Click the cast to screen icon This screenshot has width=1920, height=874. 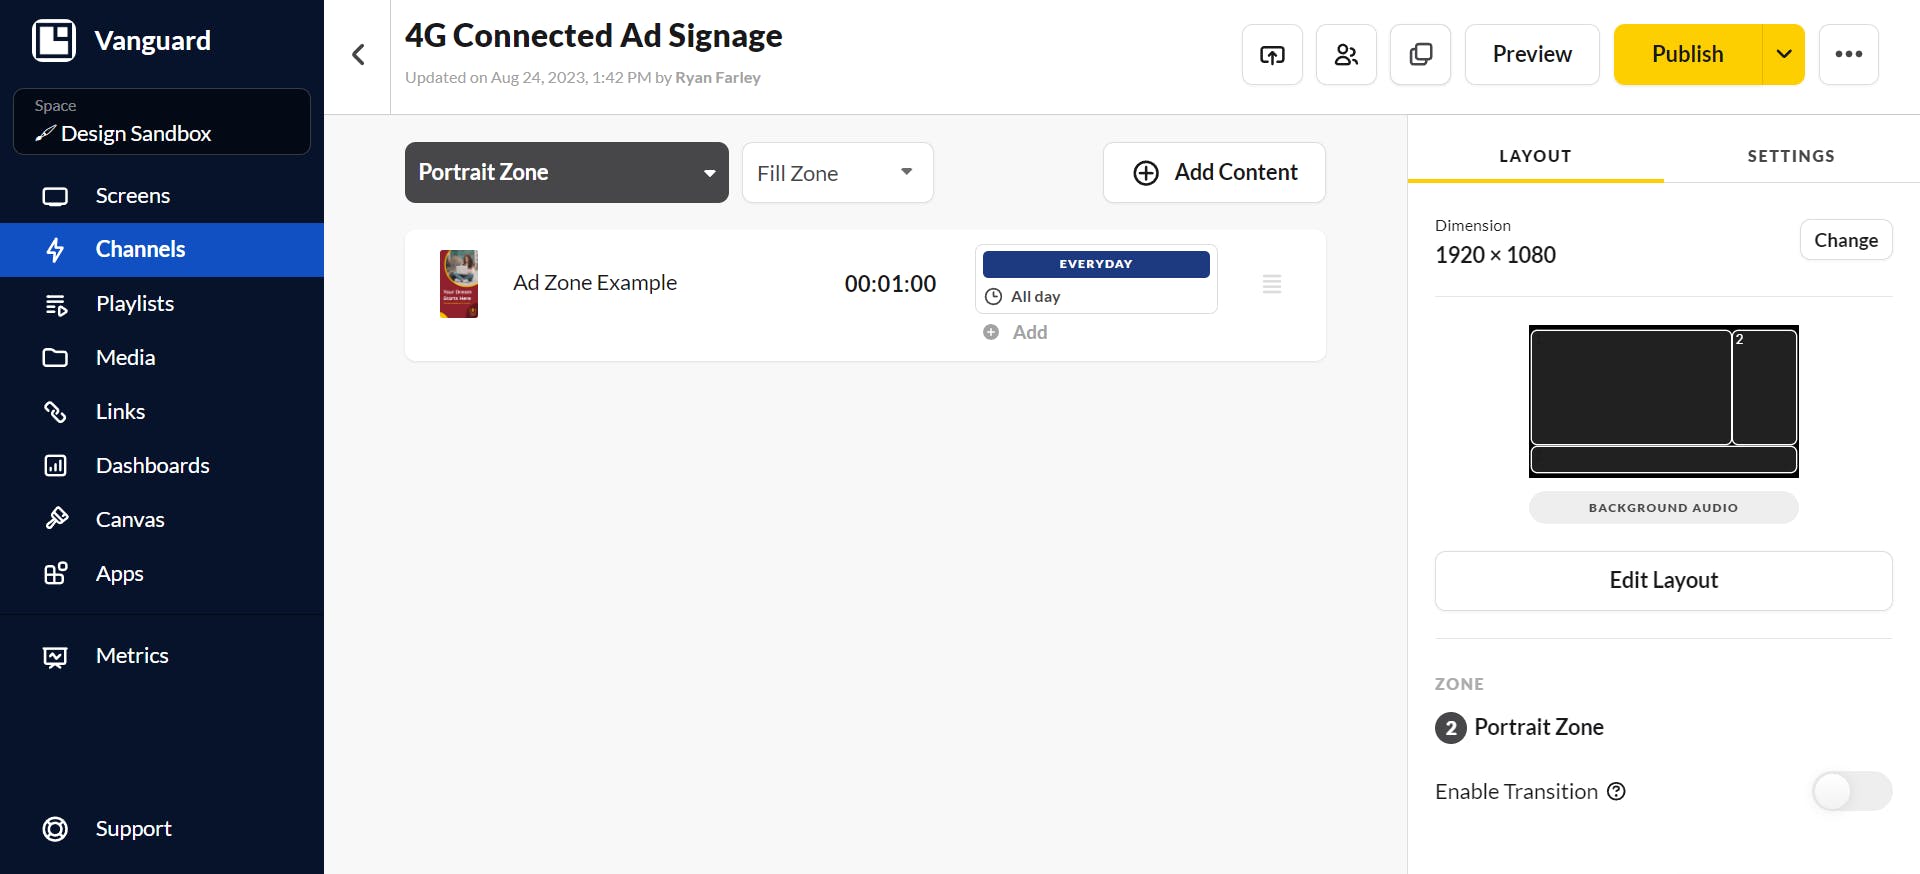[x=1272, y=54]
